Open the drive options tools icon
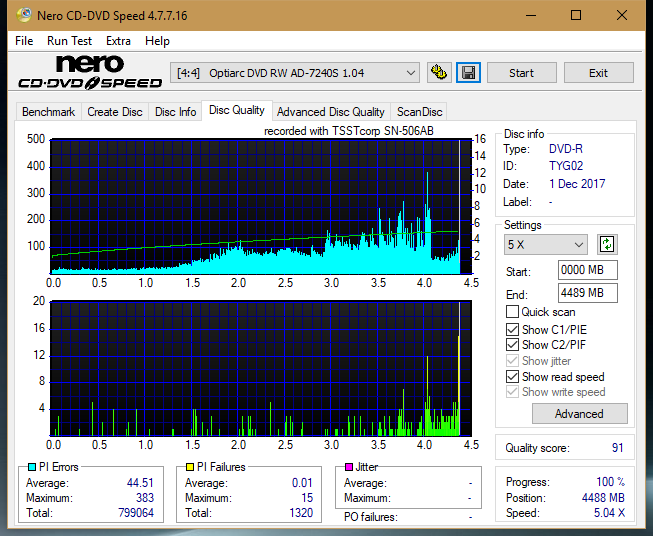 (439, 73)
